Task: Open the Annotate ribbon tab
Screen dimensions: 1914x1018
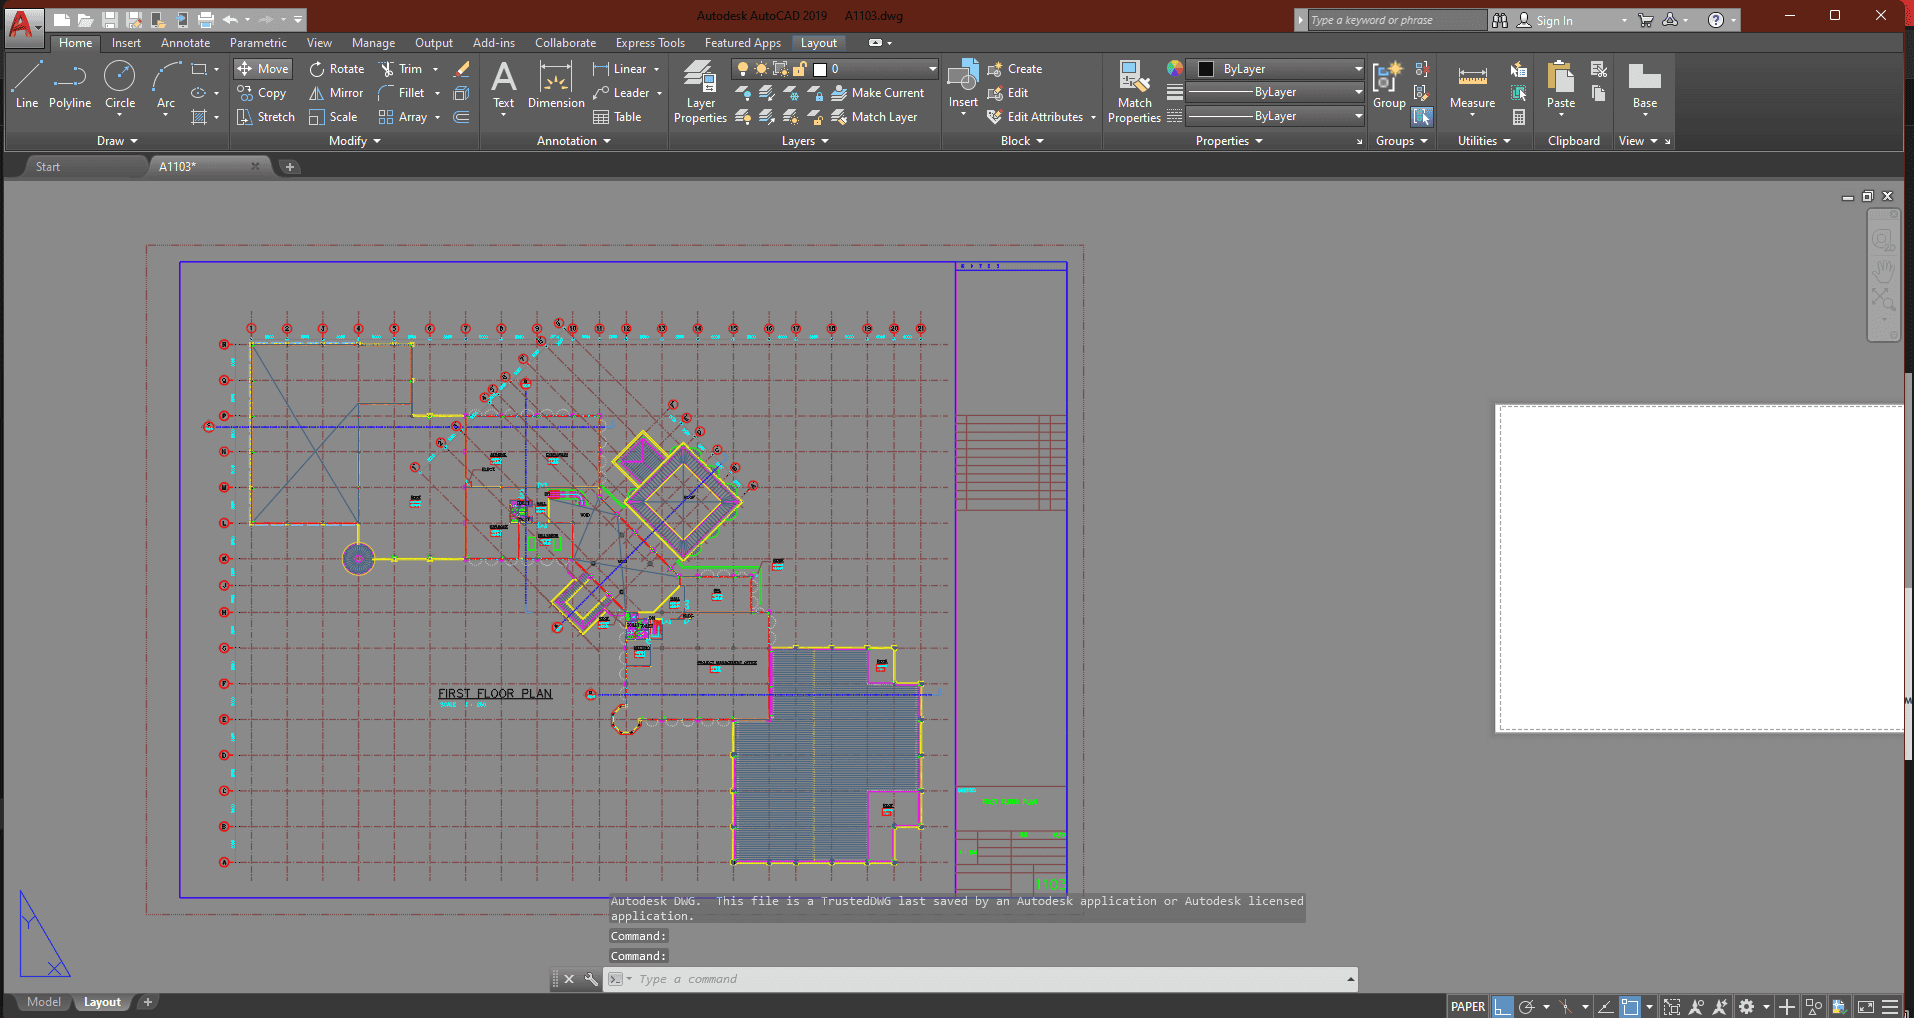Action: coord(185,43)
